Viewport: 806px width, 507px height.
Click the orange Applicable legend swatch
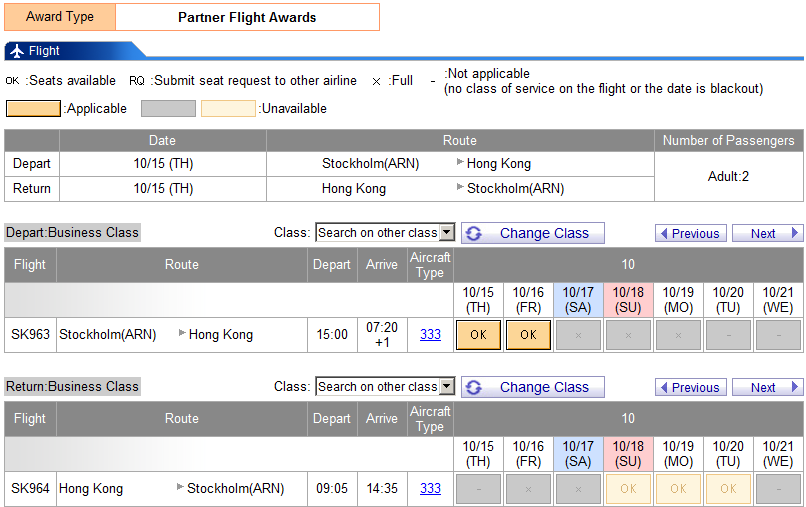coord(32,108)
